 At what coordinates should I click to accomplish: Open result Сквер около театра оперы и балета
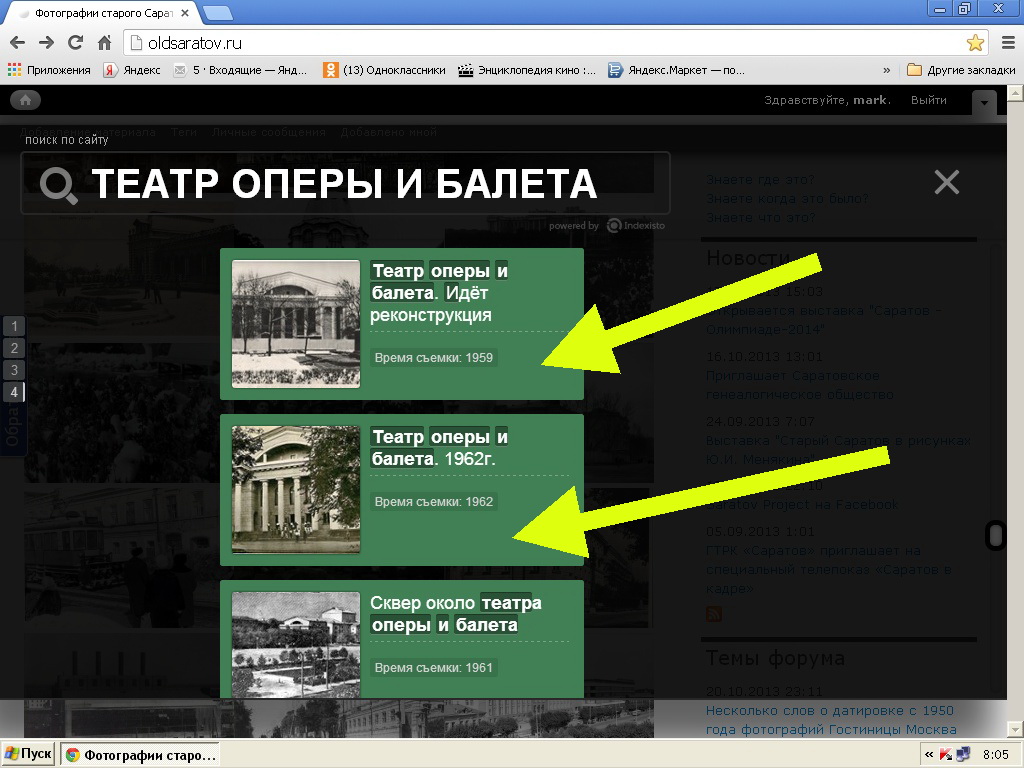[456, 614]
